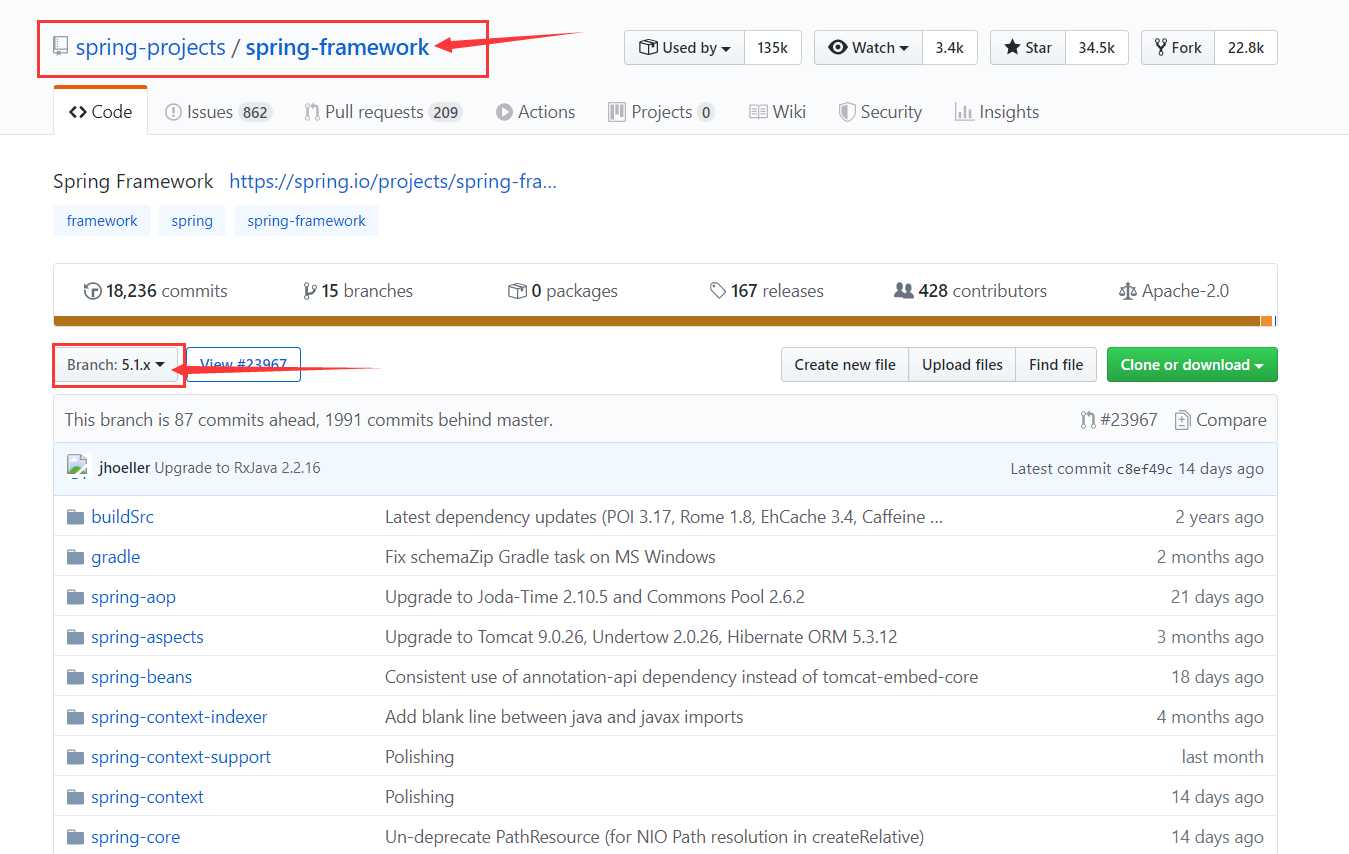Star the repository with the Star button
The width and height of the screenshot is (1349, 854).
coord(1028,48)
